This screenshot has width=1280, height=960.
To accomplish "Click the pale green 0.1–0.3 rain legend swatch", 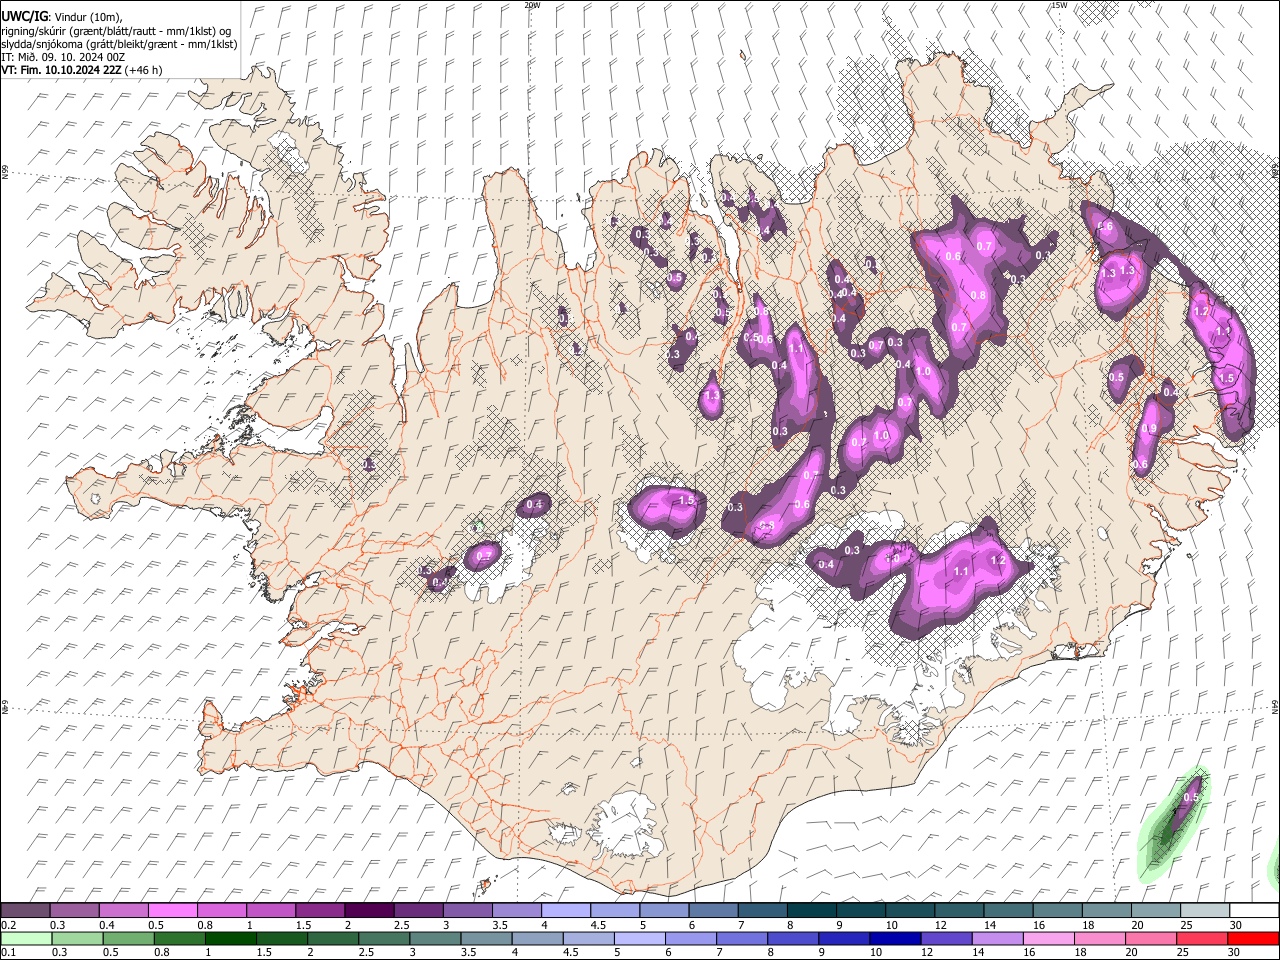I will (26, 939).
